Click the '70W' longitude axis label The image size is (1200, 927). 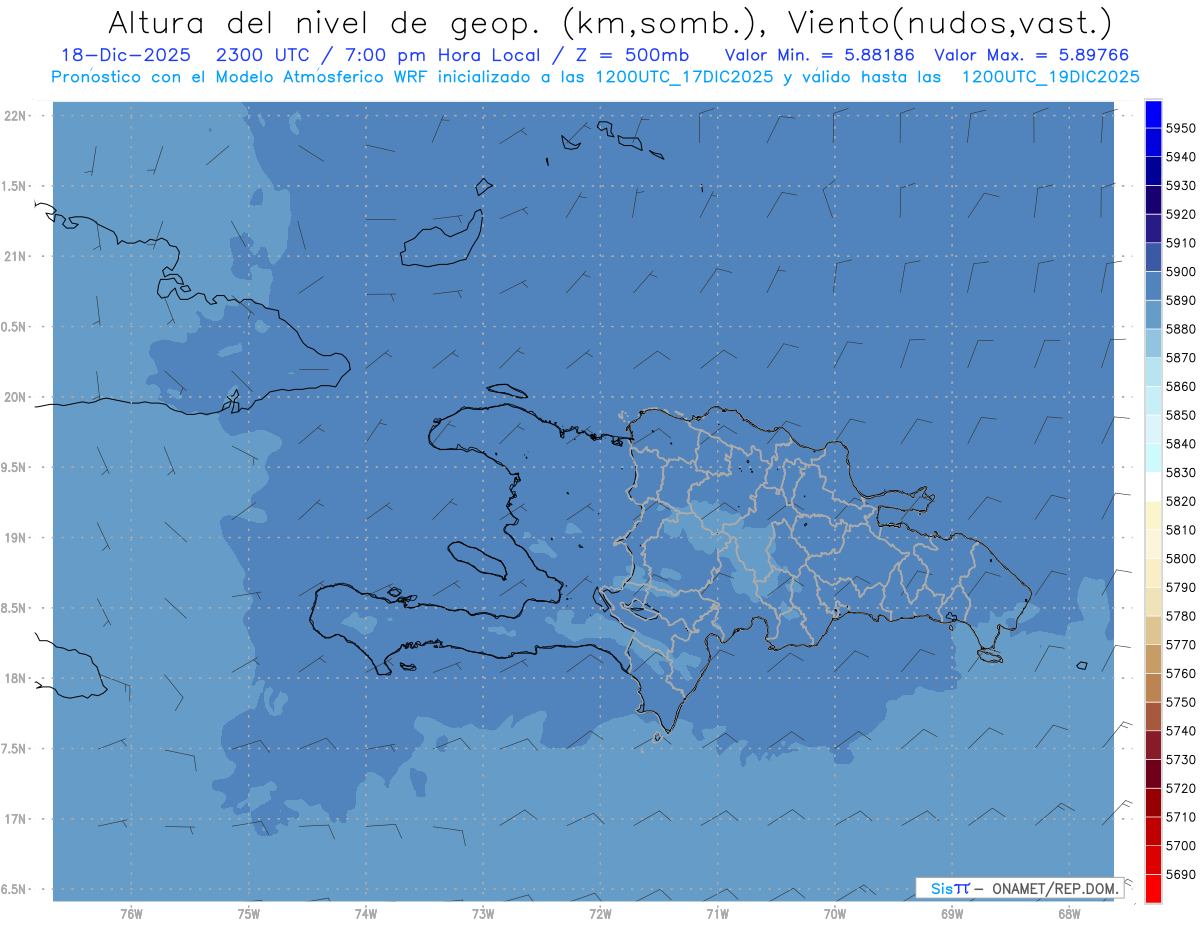(835, 914)
